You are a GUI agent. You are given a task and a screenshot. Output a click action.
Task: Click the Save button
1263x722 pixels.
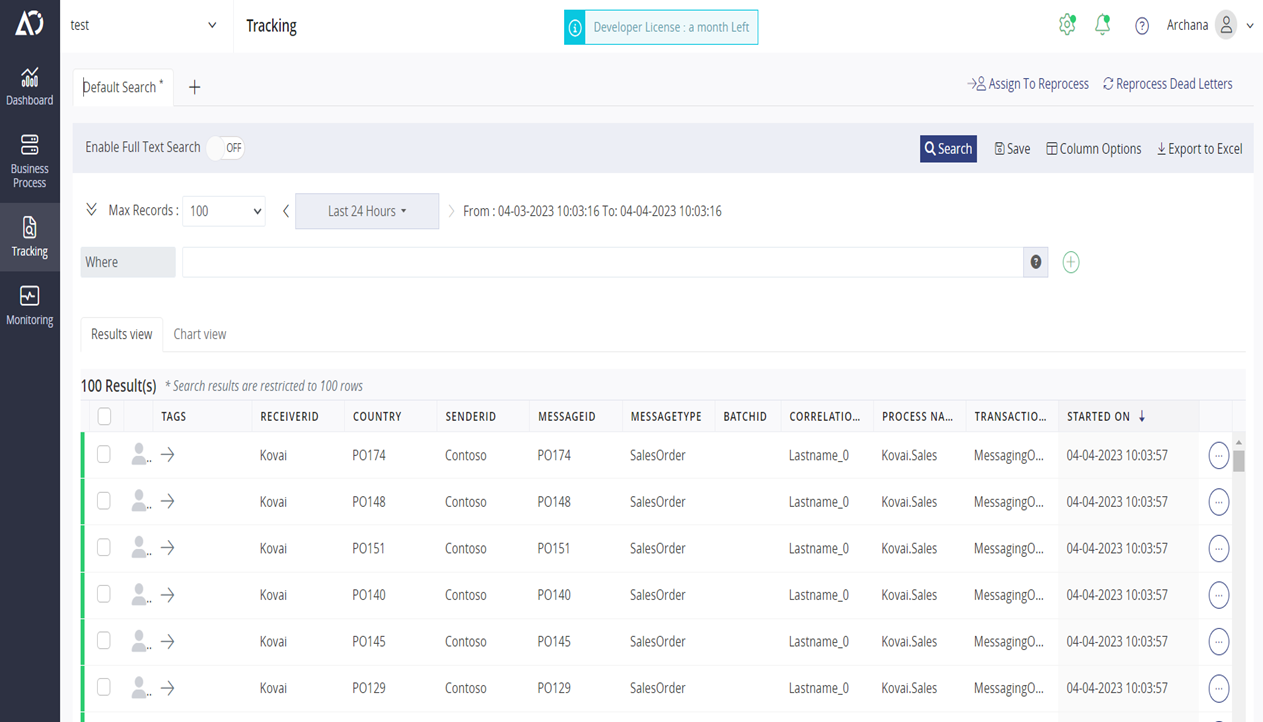coord(1012,148)
